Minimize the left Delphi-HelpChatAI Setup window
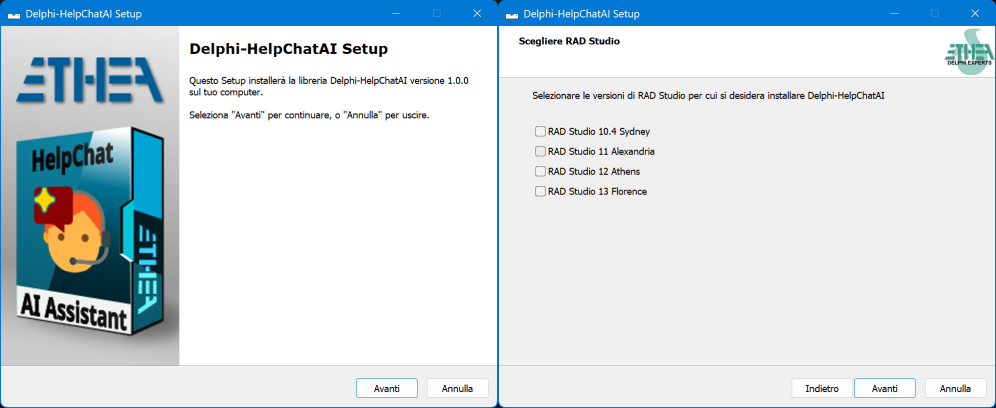 tap(396, 13)
